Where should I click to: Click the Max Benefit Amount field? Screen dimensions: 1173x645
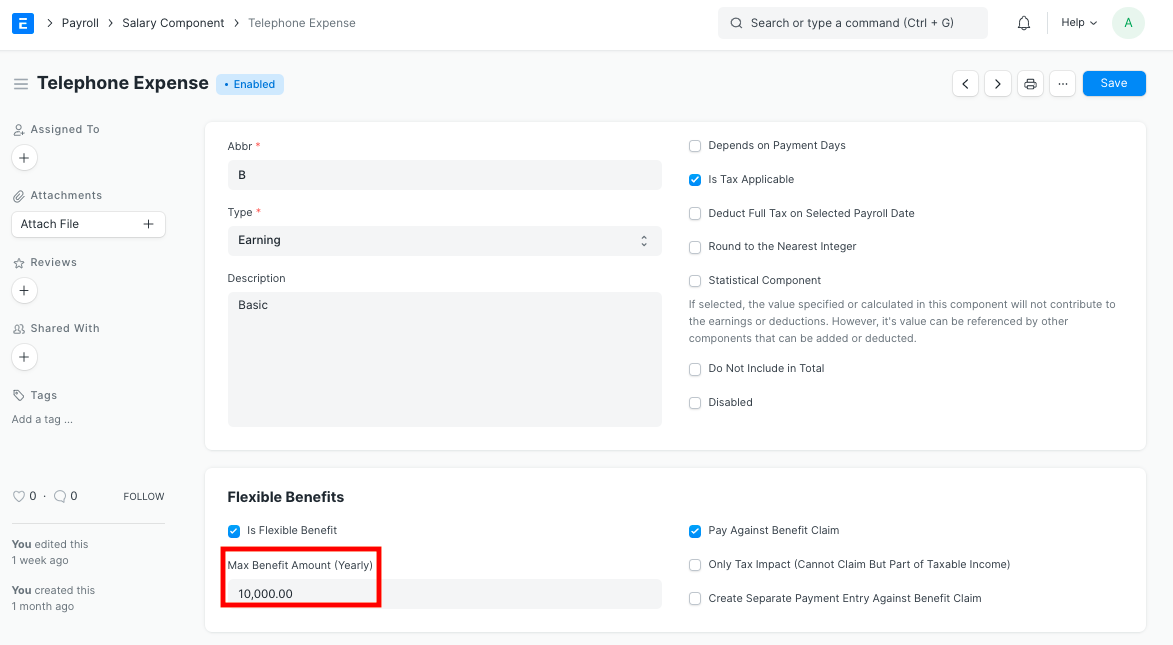click(300, 594)
